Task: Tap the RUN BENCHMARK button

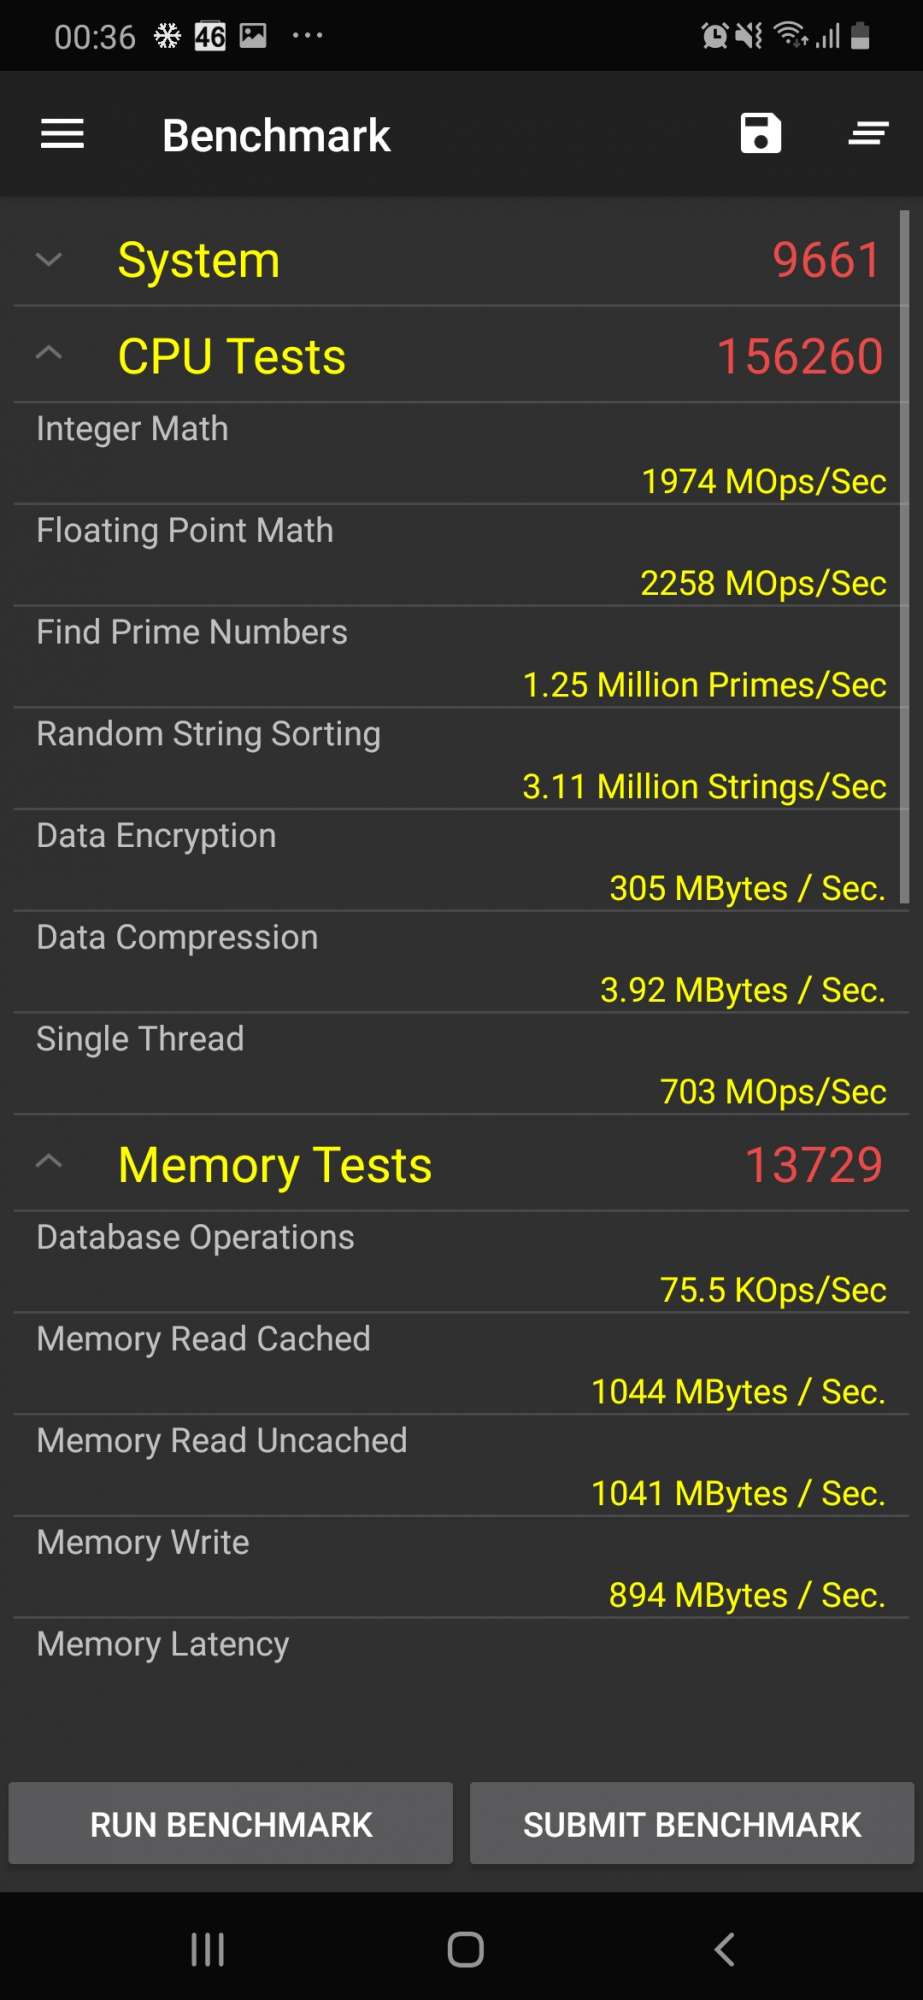Action: click(231, 1824)
